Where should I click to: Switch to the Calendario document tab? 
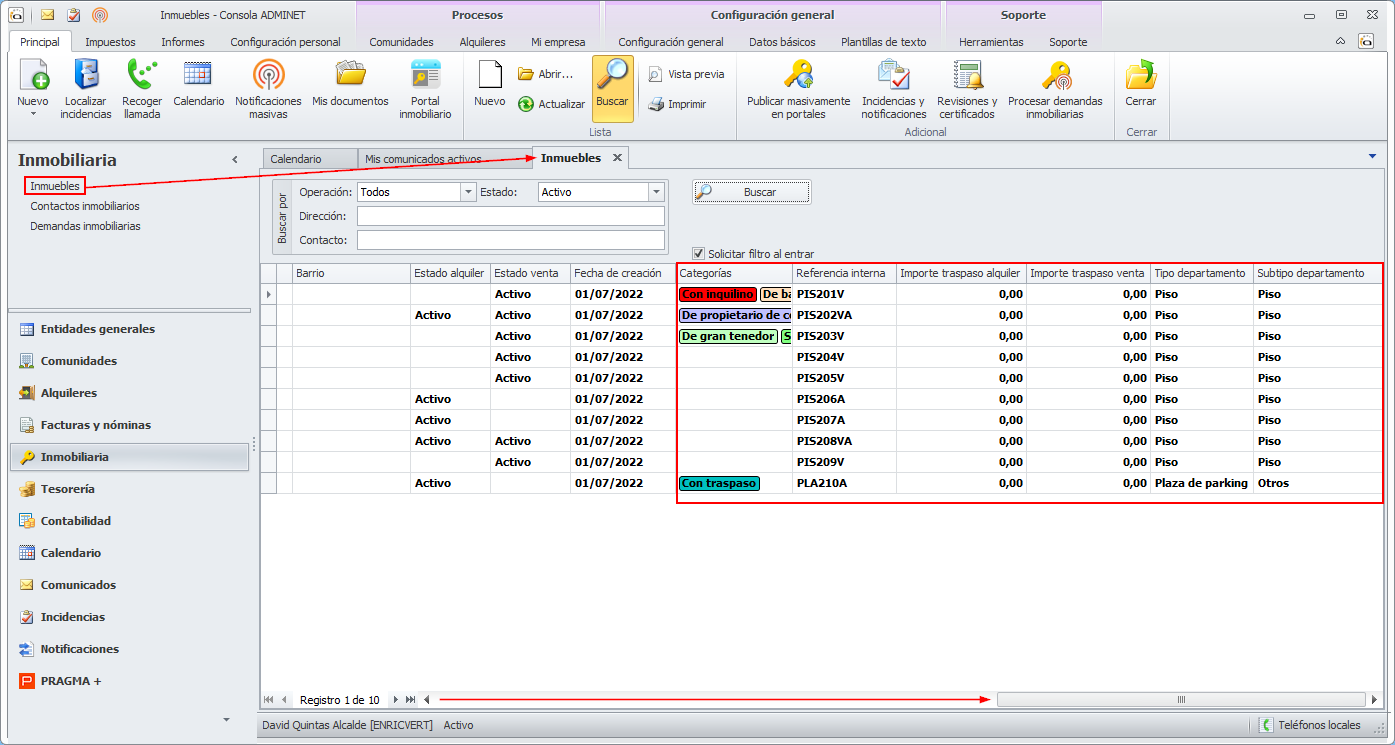click(297, 159)
